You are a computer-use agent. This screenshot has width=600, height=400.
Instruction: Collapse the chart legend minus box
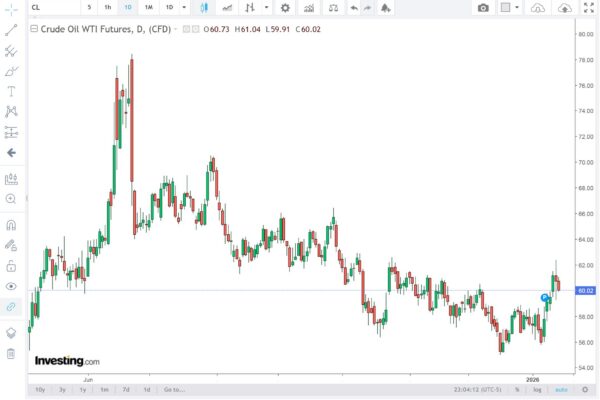(x=34, y=29)
